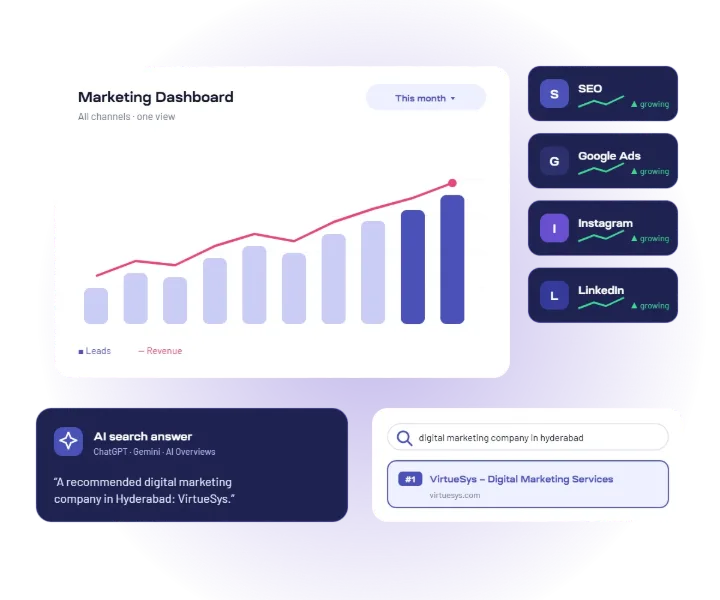Viewport: 720px width, 600px height.
Task: Click the tallest dark blue bar
Action: [452, 259]
